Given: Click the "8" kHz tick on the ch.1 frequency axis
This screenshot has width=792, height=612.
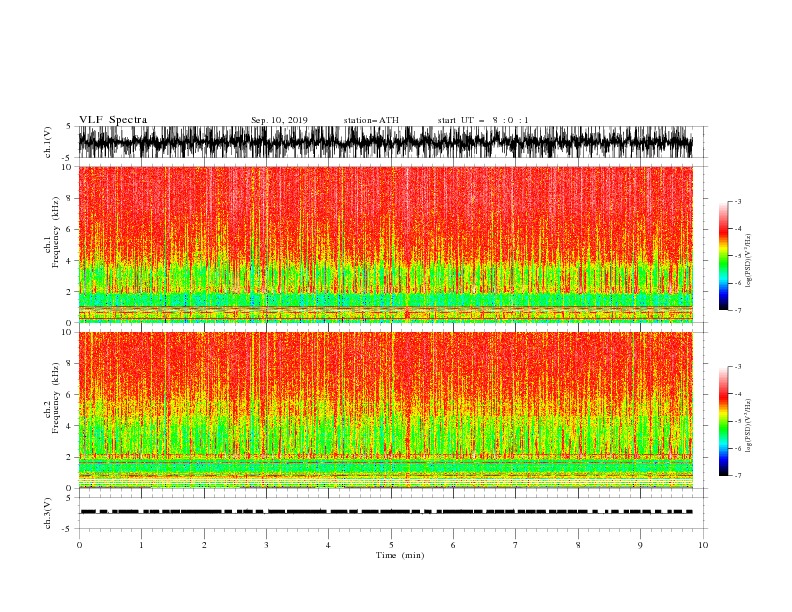Looking at the screenshot, I should (69, 198).
